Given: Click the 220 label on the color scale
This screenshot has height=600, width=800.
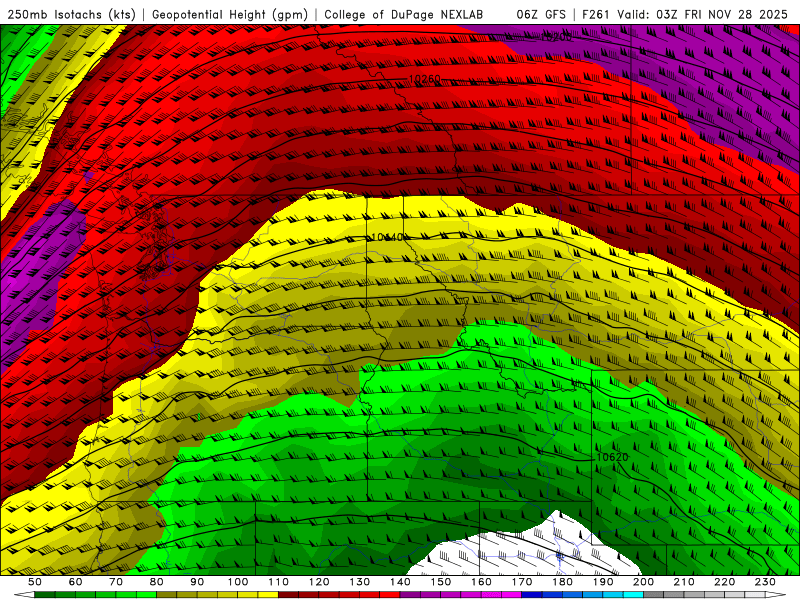Looking at the screenshot, I should pyautogui.click(x=725, y=582).
